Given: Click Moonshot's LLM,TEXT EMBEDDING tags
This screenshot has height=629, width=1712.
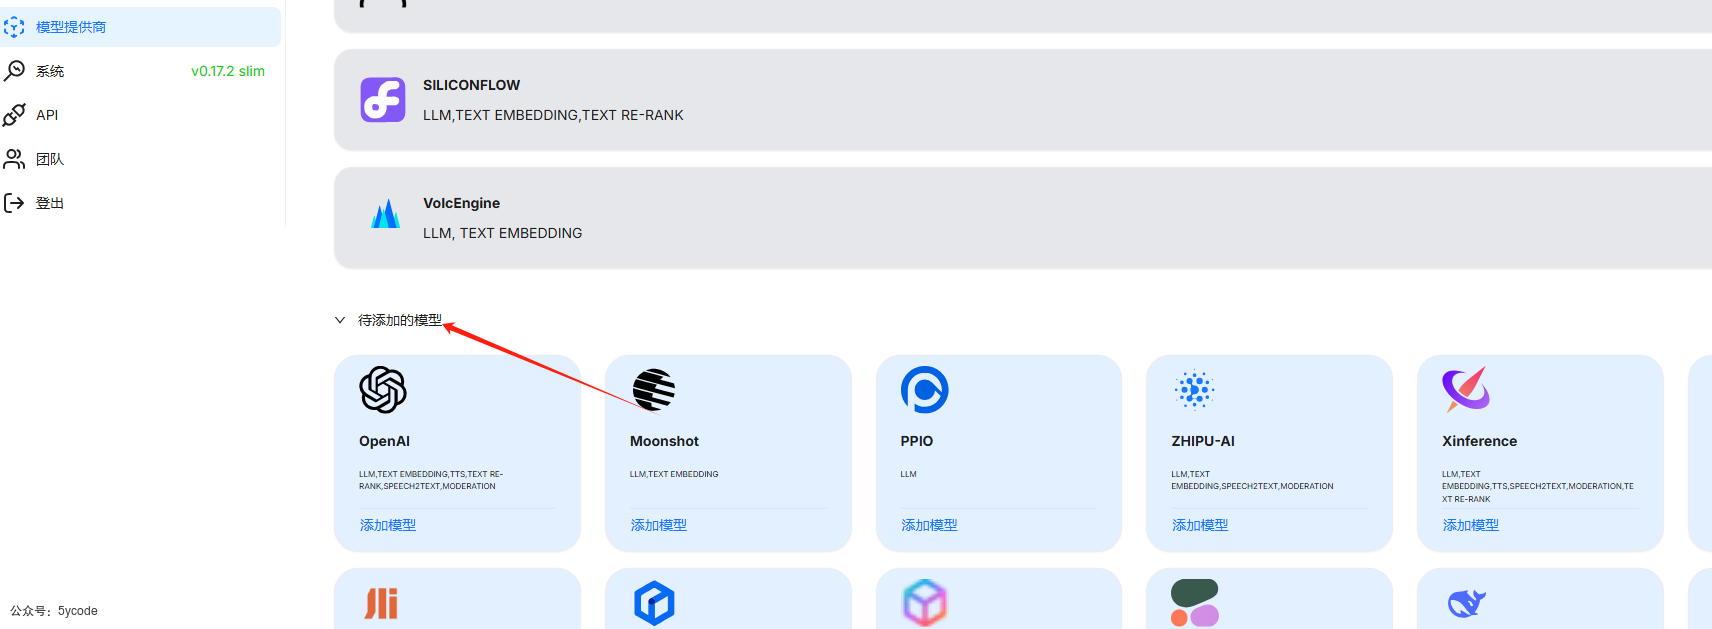Looking at the screenshot, I should (x=674, y=474).
